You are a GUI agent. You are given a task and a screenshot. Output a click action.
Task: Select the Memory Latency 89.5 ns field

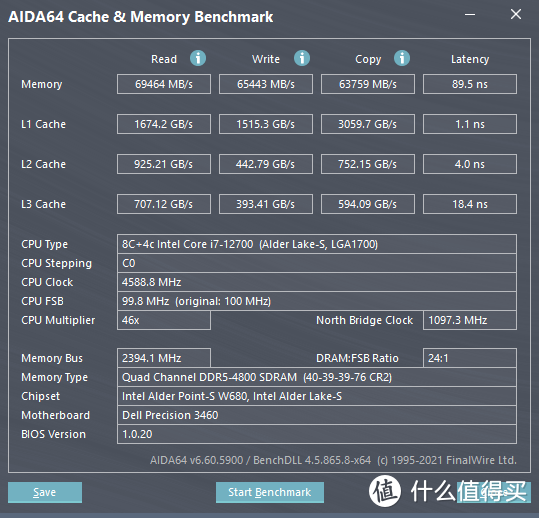(x=470, y=84)
